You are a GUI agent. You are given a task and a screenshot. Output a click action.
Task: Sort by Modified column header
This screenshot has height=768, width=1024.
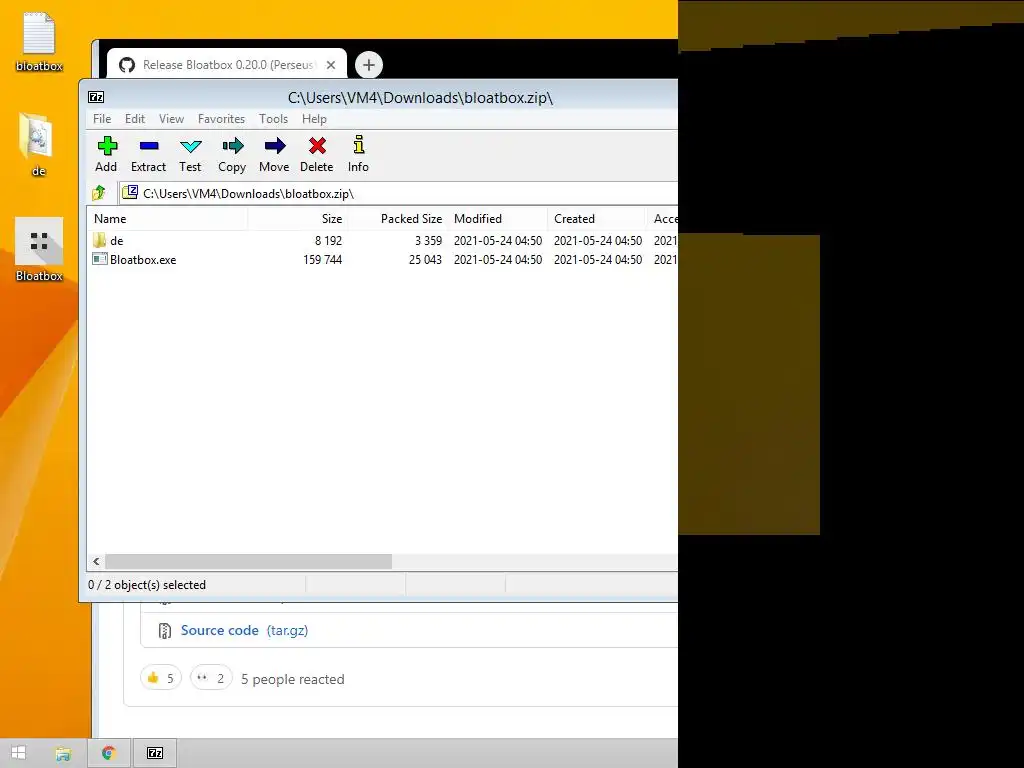pos(498,219)
